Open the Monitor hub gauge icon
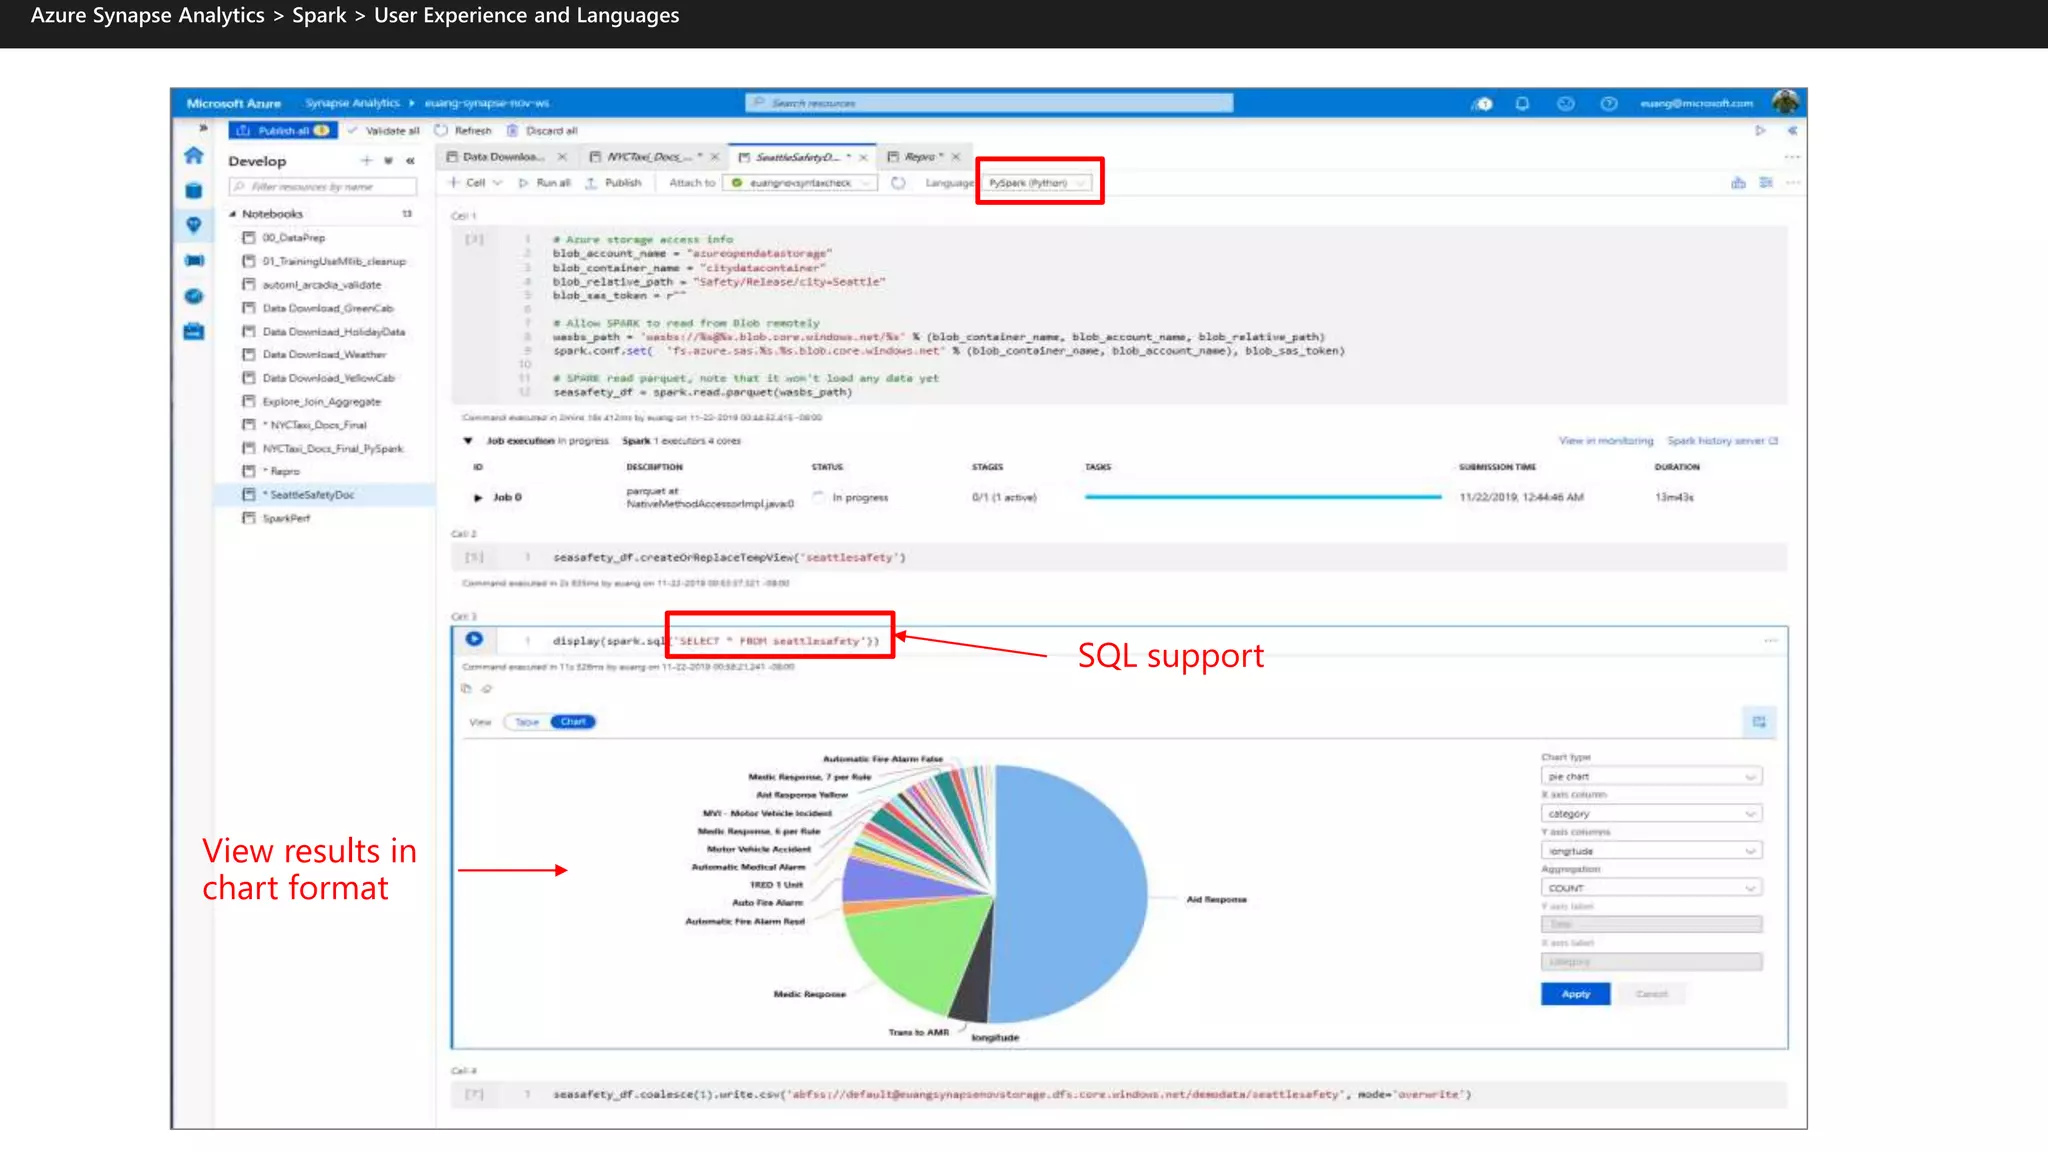2048x1152 pixels. (x=194, y=296)
